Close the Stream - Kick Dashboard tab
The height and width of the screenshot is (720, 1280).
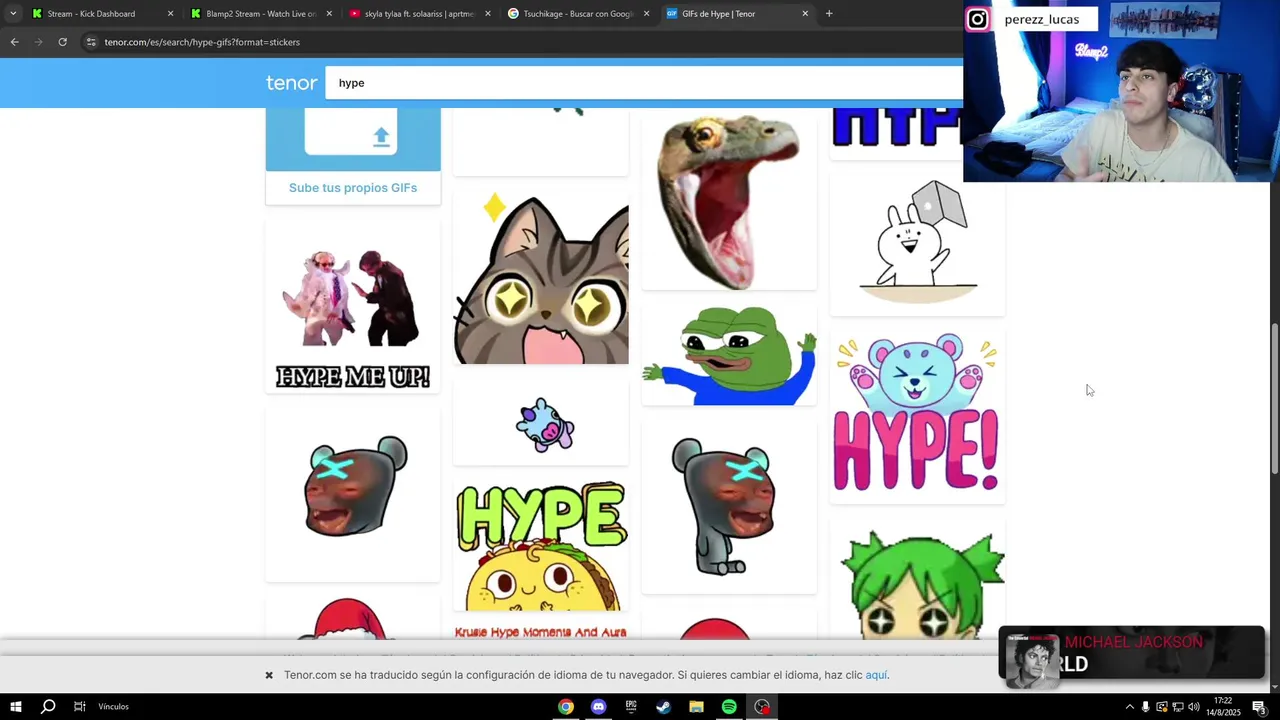click(x=170, y=14)
